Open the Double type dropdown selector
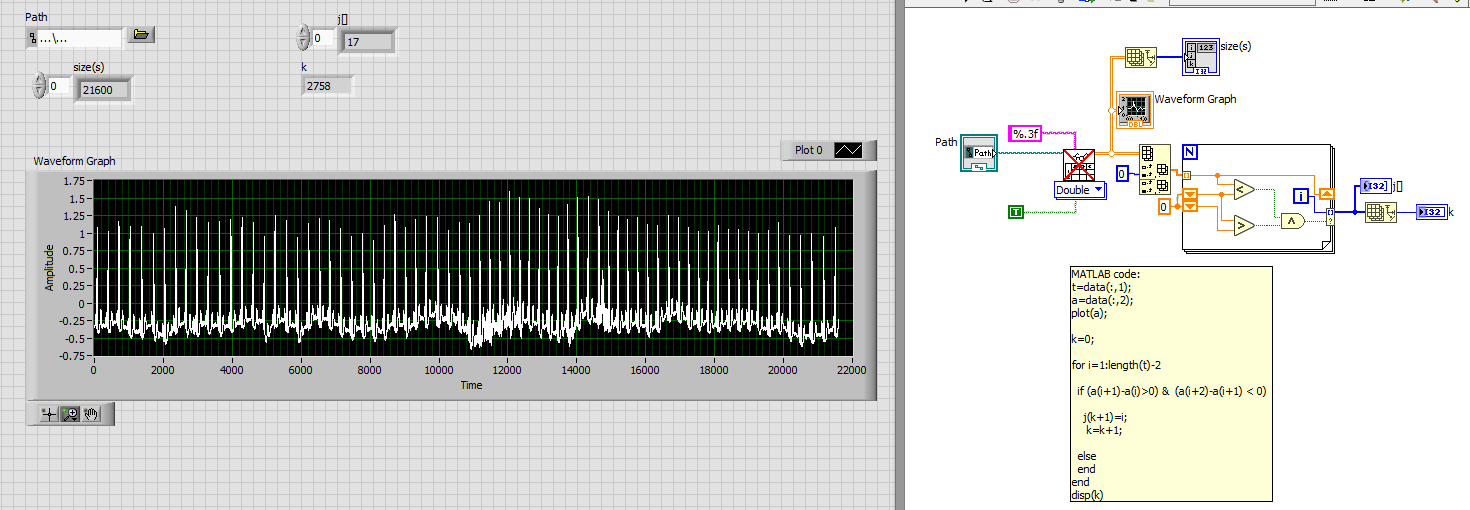Screen dimensions: 1470x510 pos(1081,190)
